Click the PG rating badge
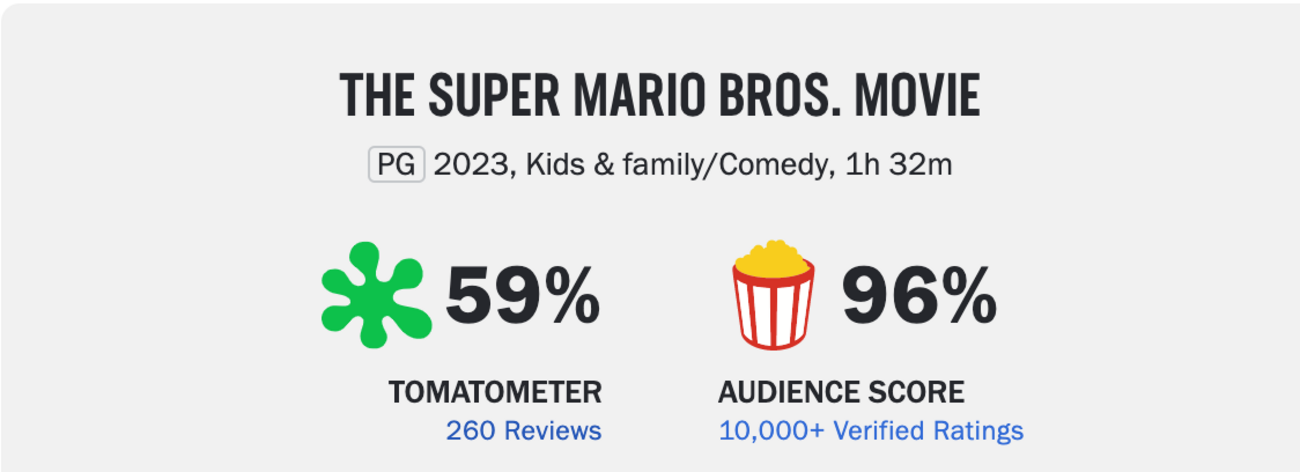 click(396, 164)
